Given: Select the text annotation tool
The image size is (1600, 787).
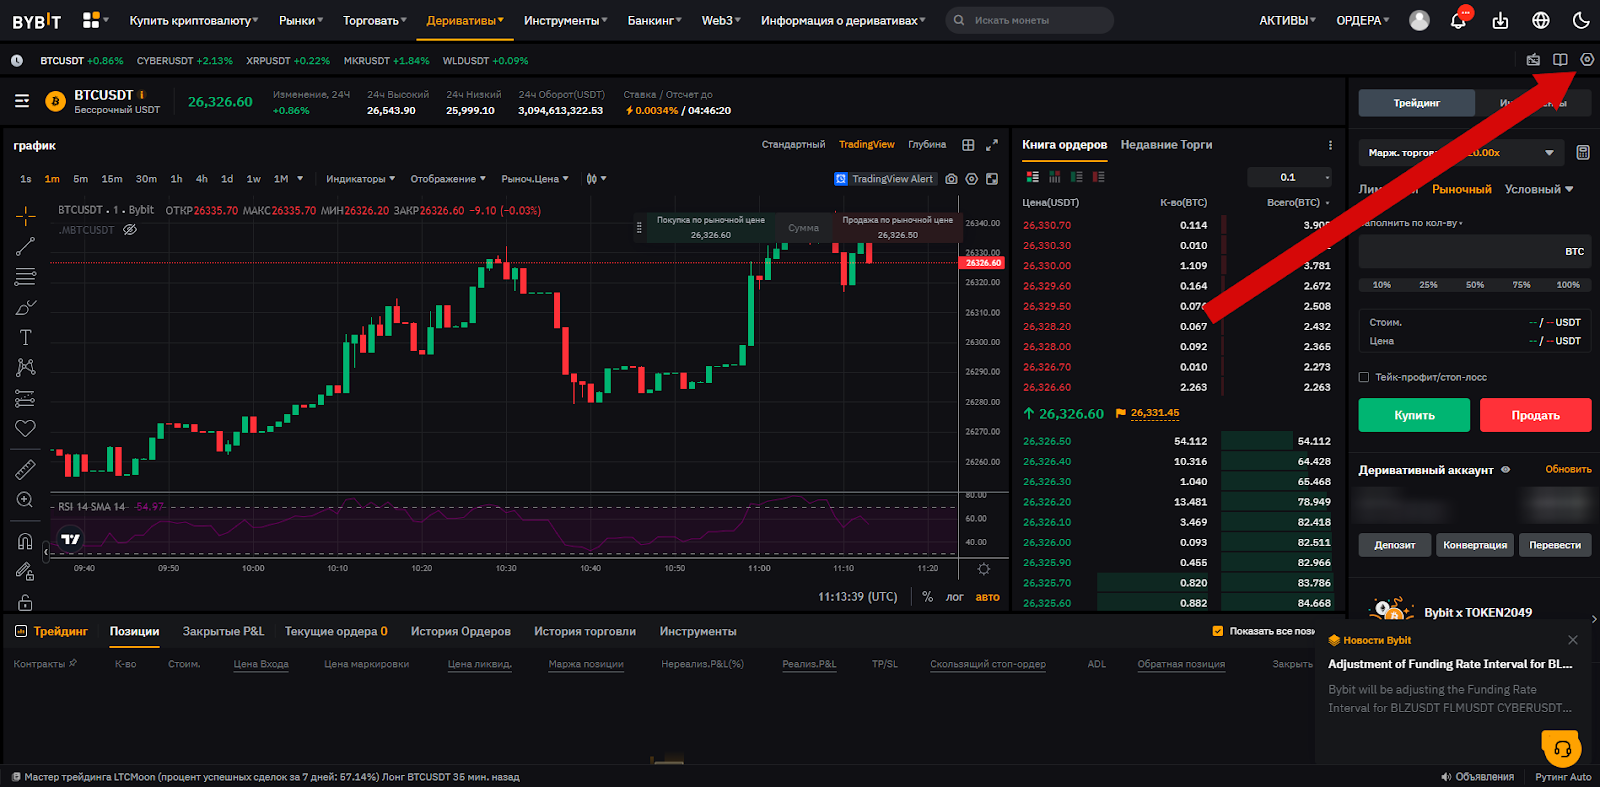Looking at the screenshot, I should (26, 337).
